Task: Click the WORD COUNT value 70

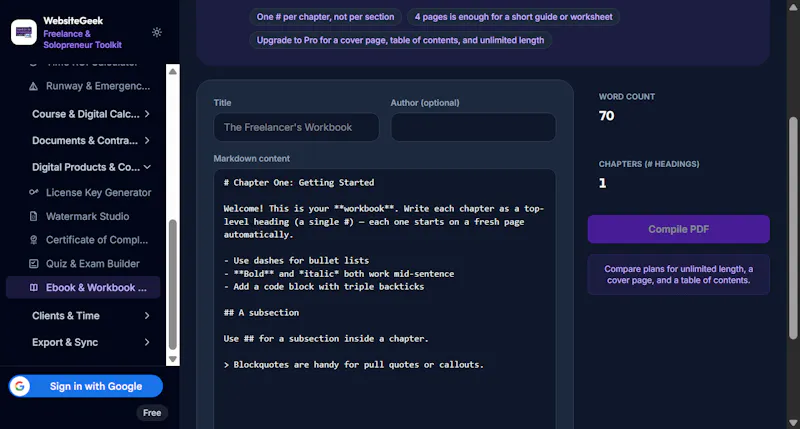Action: tap(607, 116)
